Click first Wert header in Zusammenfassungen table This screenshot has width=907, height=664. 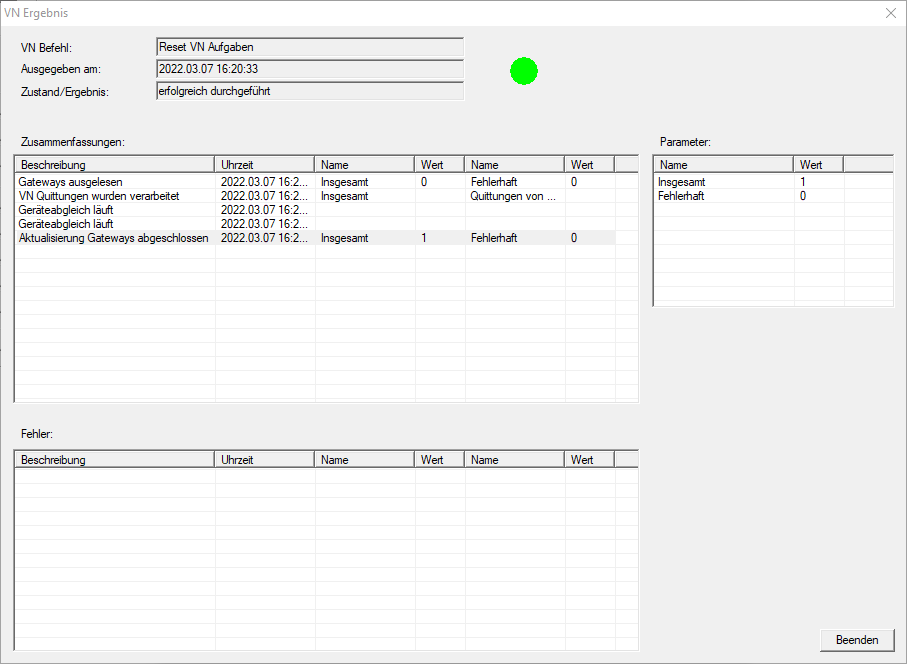click(x=439, y=165)
